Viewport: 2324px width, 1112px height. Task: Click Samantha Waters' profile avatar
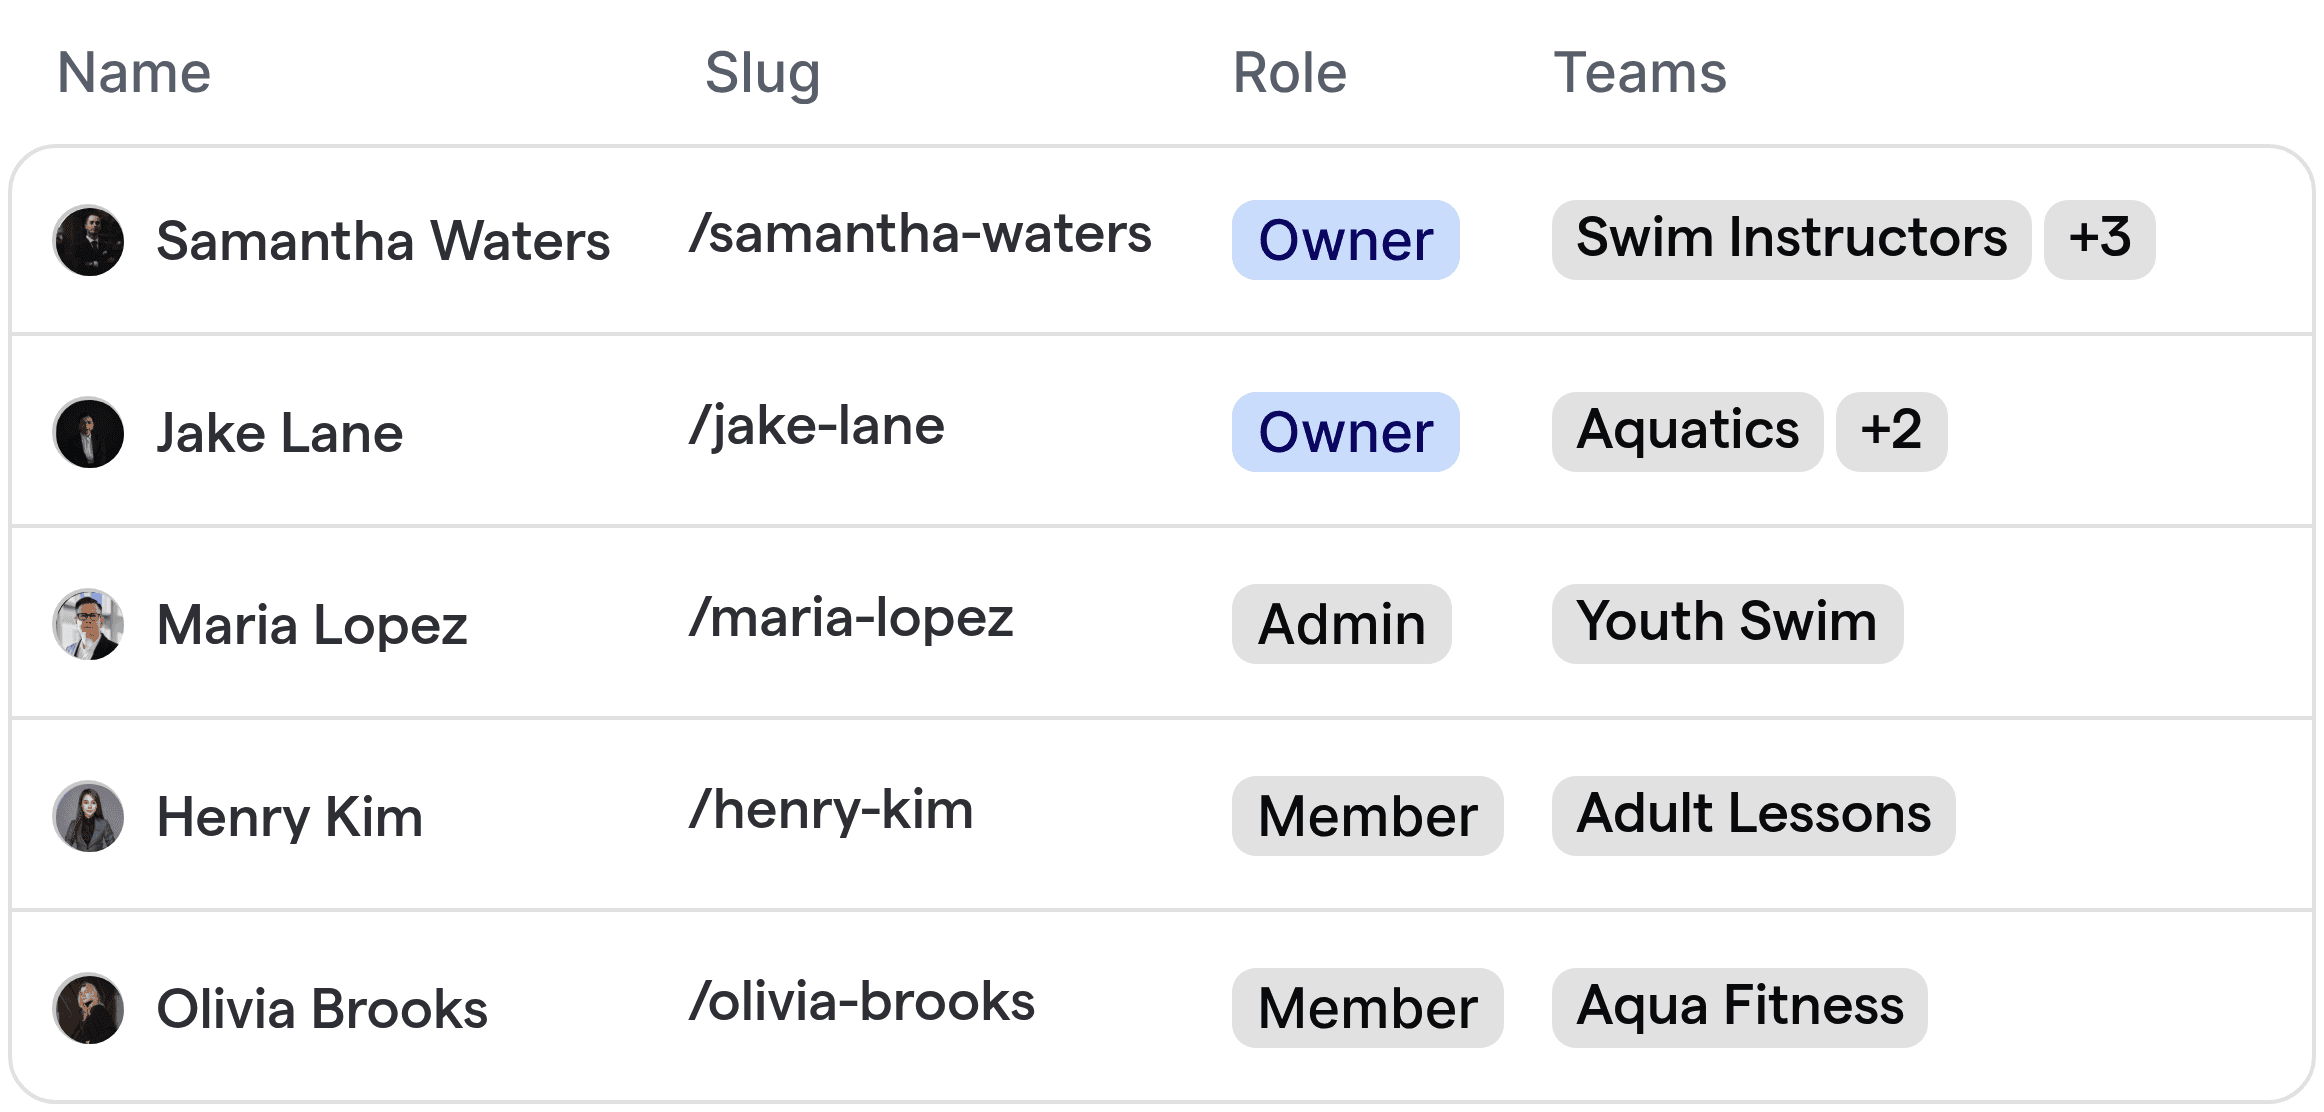88,241
